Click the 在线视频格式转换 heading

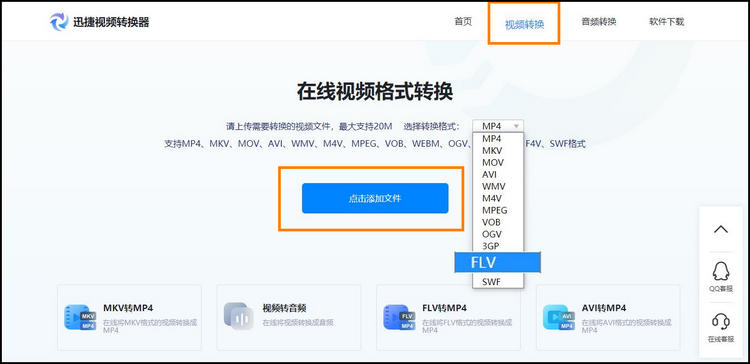[375, 91]
